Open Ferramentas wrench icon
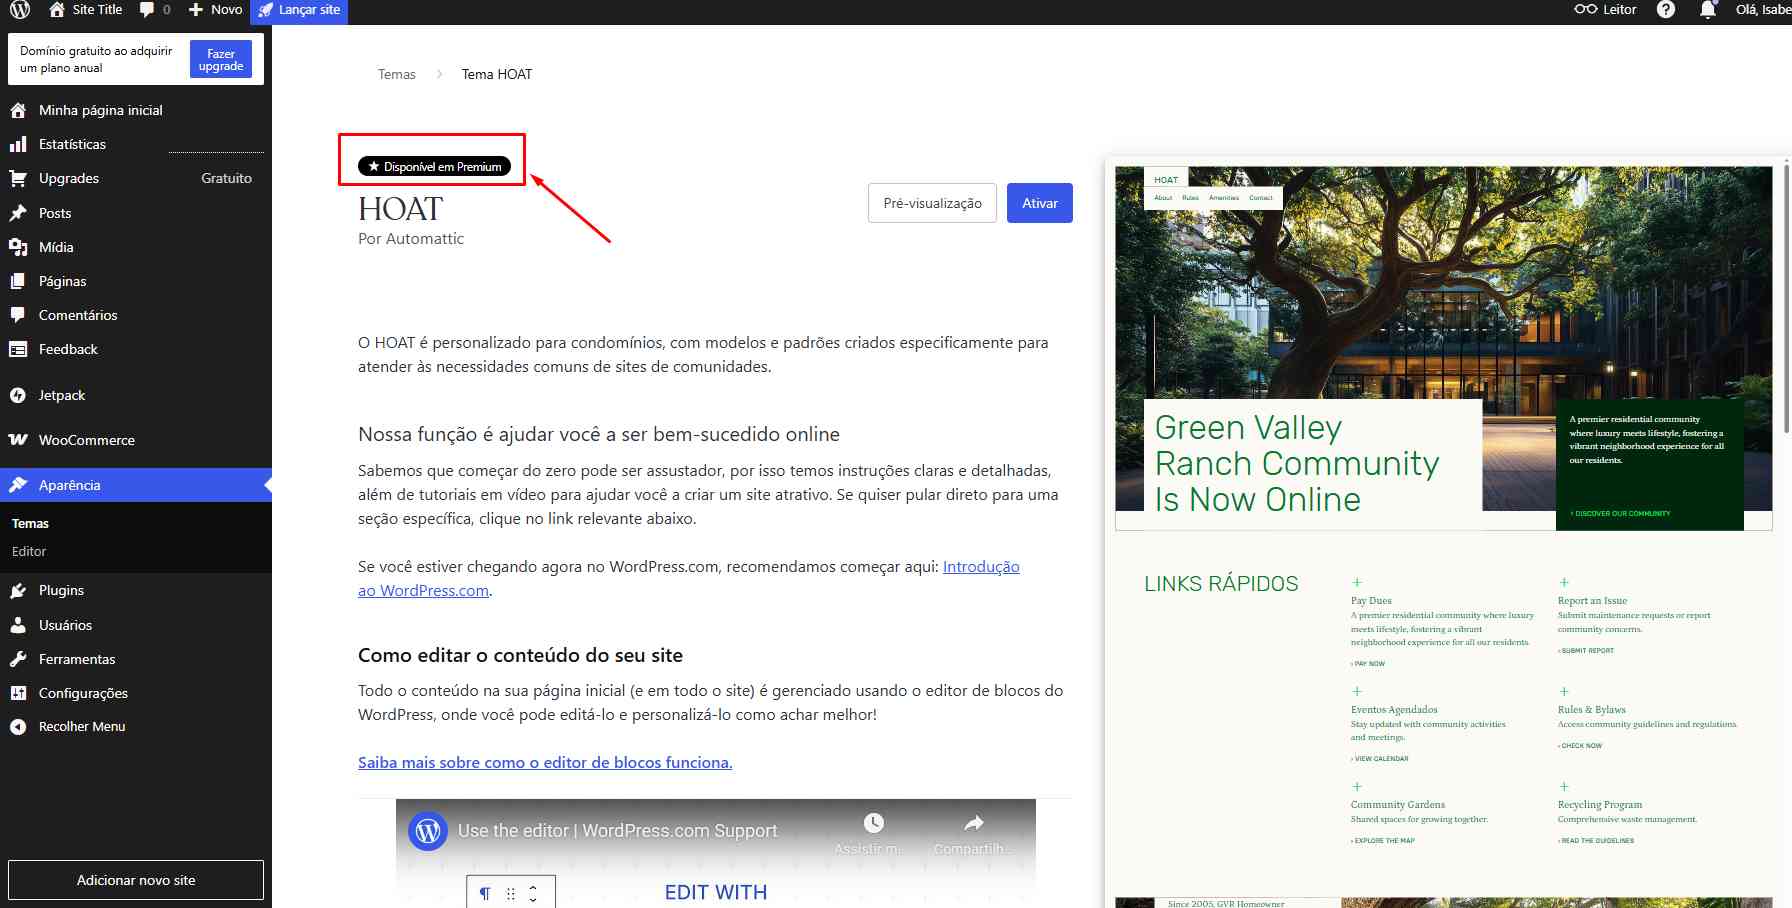Screen dimensions: 1792x908 click(x=18, y=659)
